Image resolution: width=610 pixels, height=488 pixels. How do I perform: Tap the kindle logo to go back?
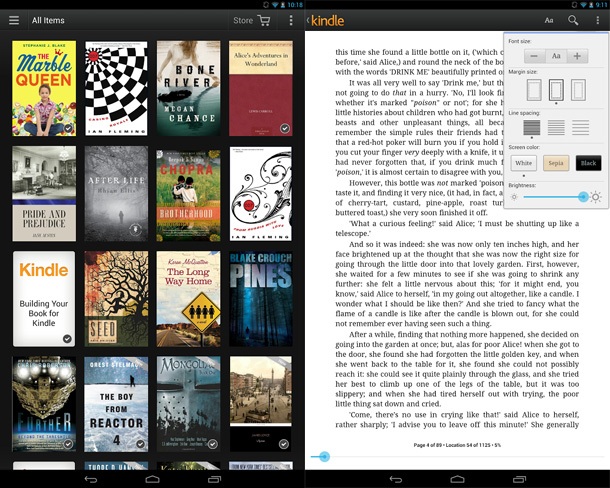(x=326, y=21)
